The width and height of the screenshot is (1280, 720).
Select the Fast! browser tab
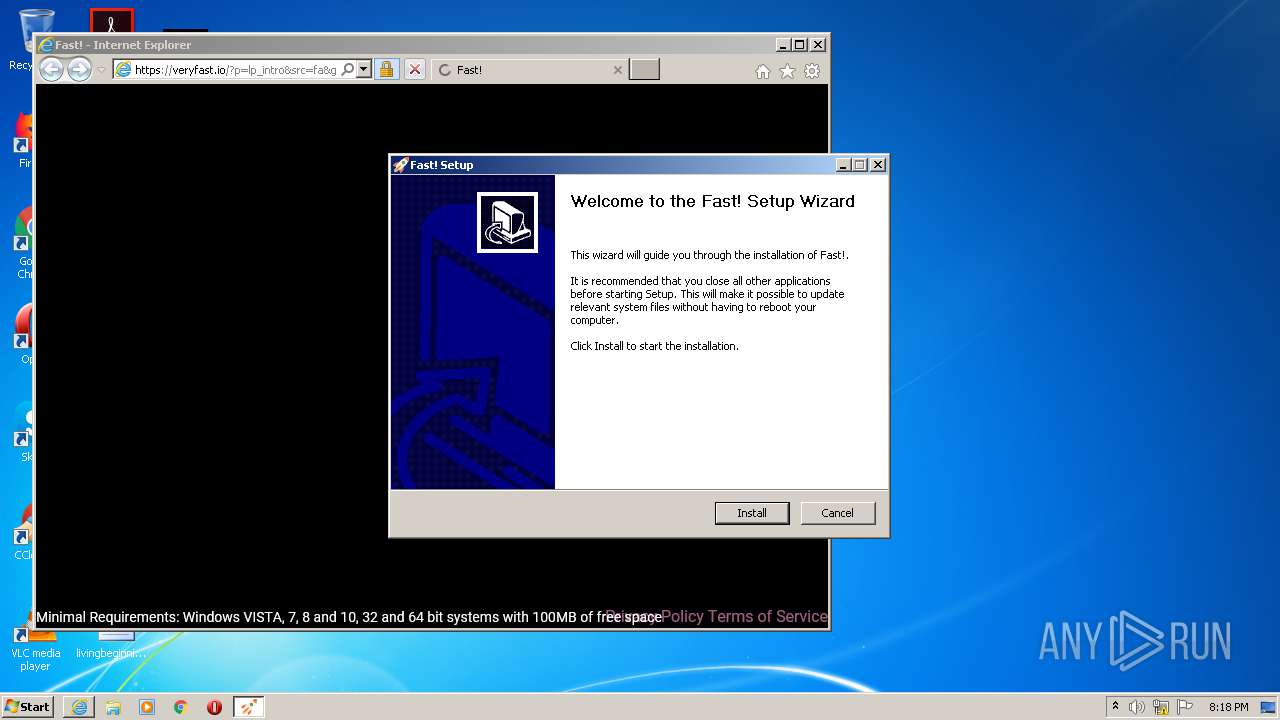click(x=530, y=70)
